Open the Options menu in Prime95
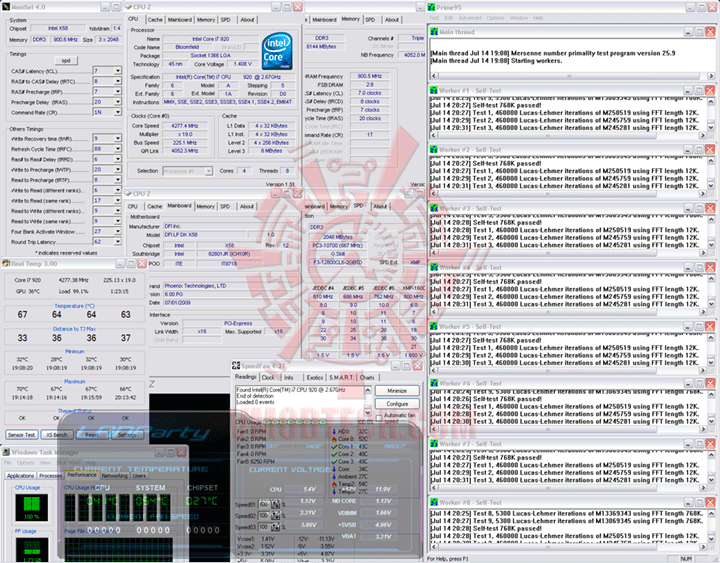720x563 pixels. (495, 18)
